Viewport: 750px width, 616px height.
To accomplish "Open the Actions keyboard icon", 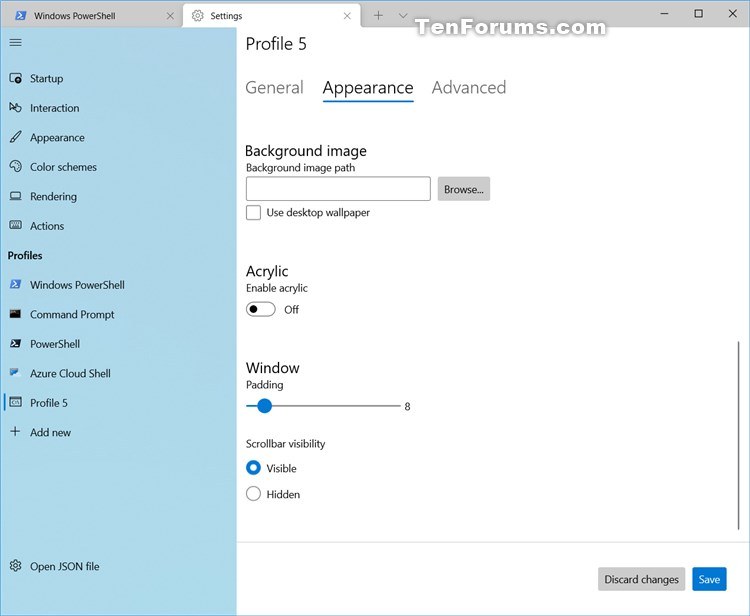I will [15, 225].
